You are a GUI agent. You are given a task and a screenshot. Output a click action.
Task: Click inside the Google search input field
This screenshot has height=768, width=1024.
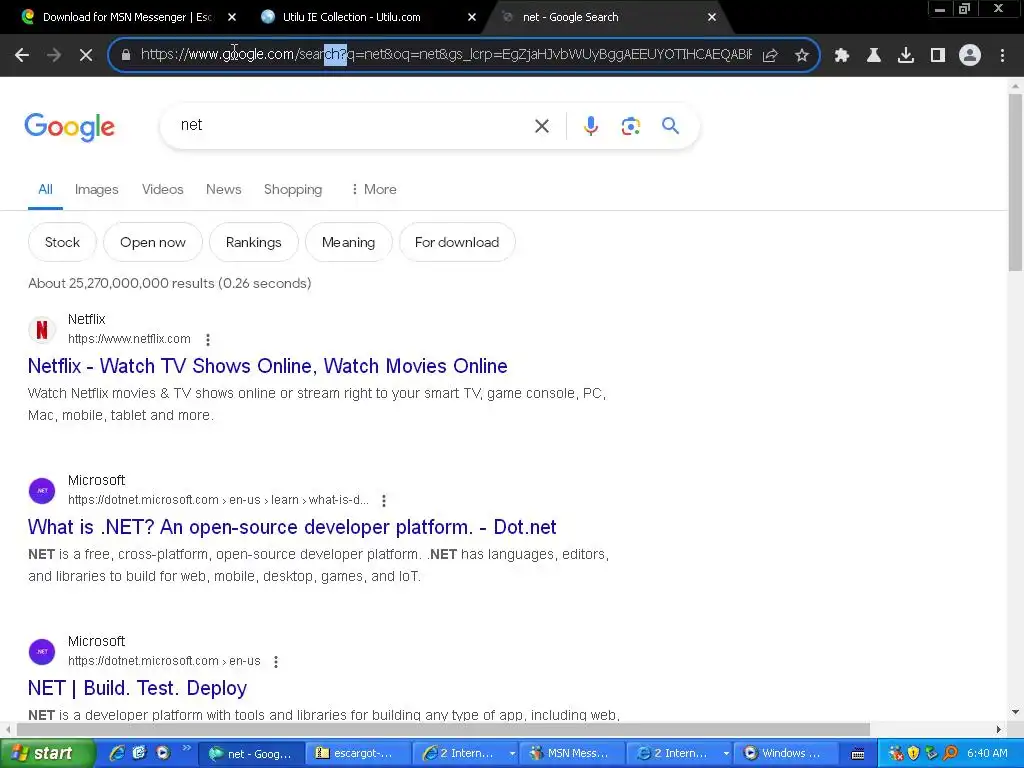pyautogui.click(x=353, y=125)
